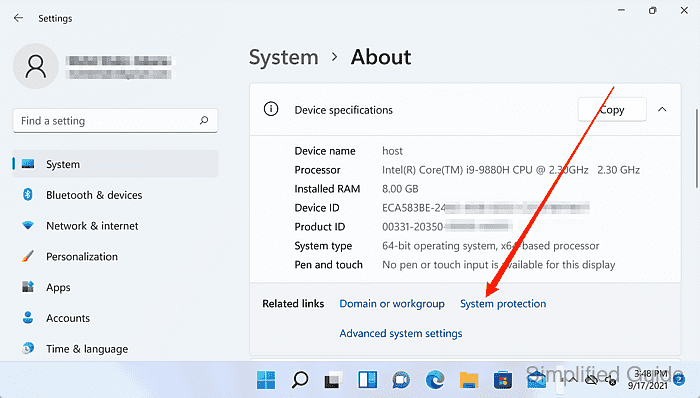700x398 pixels.
Task: Open Microsoft Edge from the taskbar
Action: tap(434, 380)
